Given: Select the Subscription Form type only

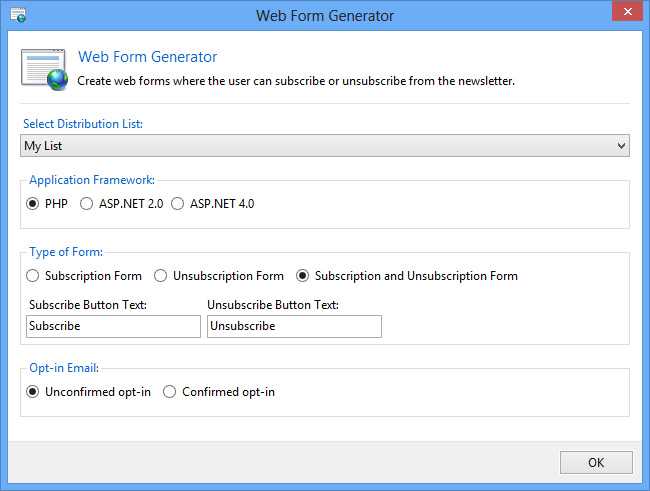Looking at the screenshot, I should click(34, 276).
